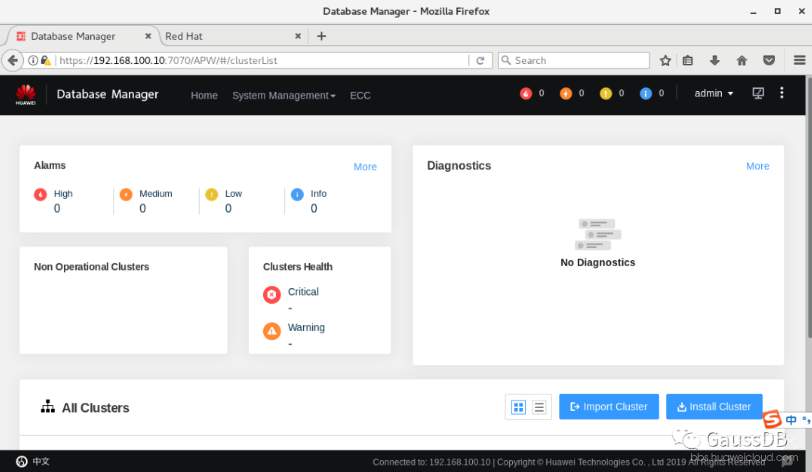Click Warning label in Clusters Health
The height and width of the screenshot is (472, 812).
(307, 327)
